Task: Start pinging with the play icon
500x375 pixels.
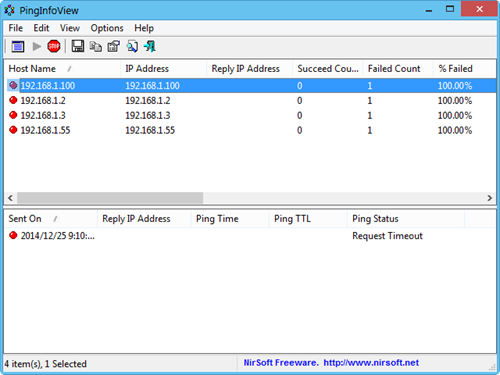Action: pyautogui.click(x=37, y=46)
